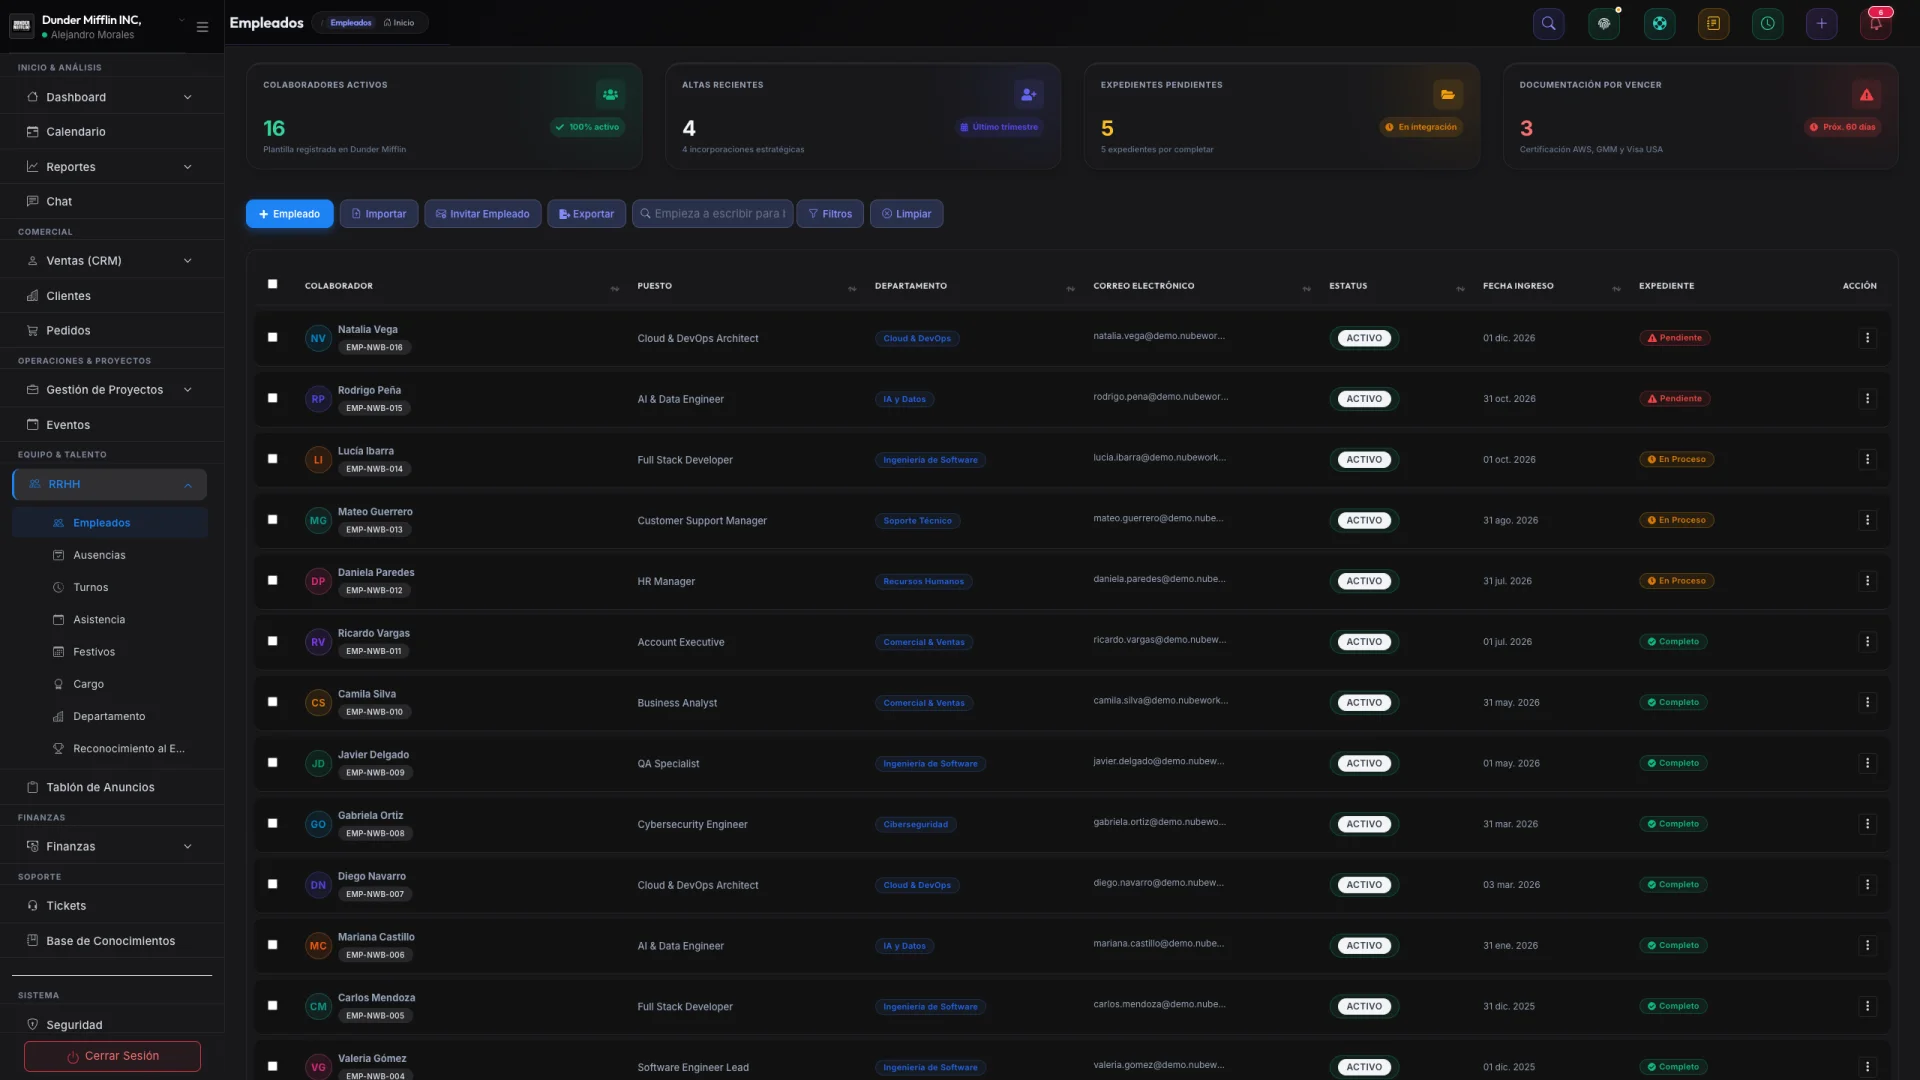Image resolution: width=1920 pixels, height=1080 pixels.
Task: Toggle the hamburger sidebar menu icon
Action: tap(202, 27)
